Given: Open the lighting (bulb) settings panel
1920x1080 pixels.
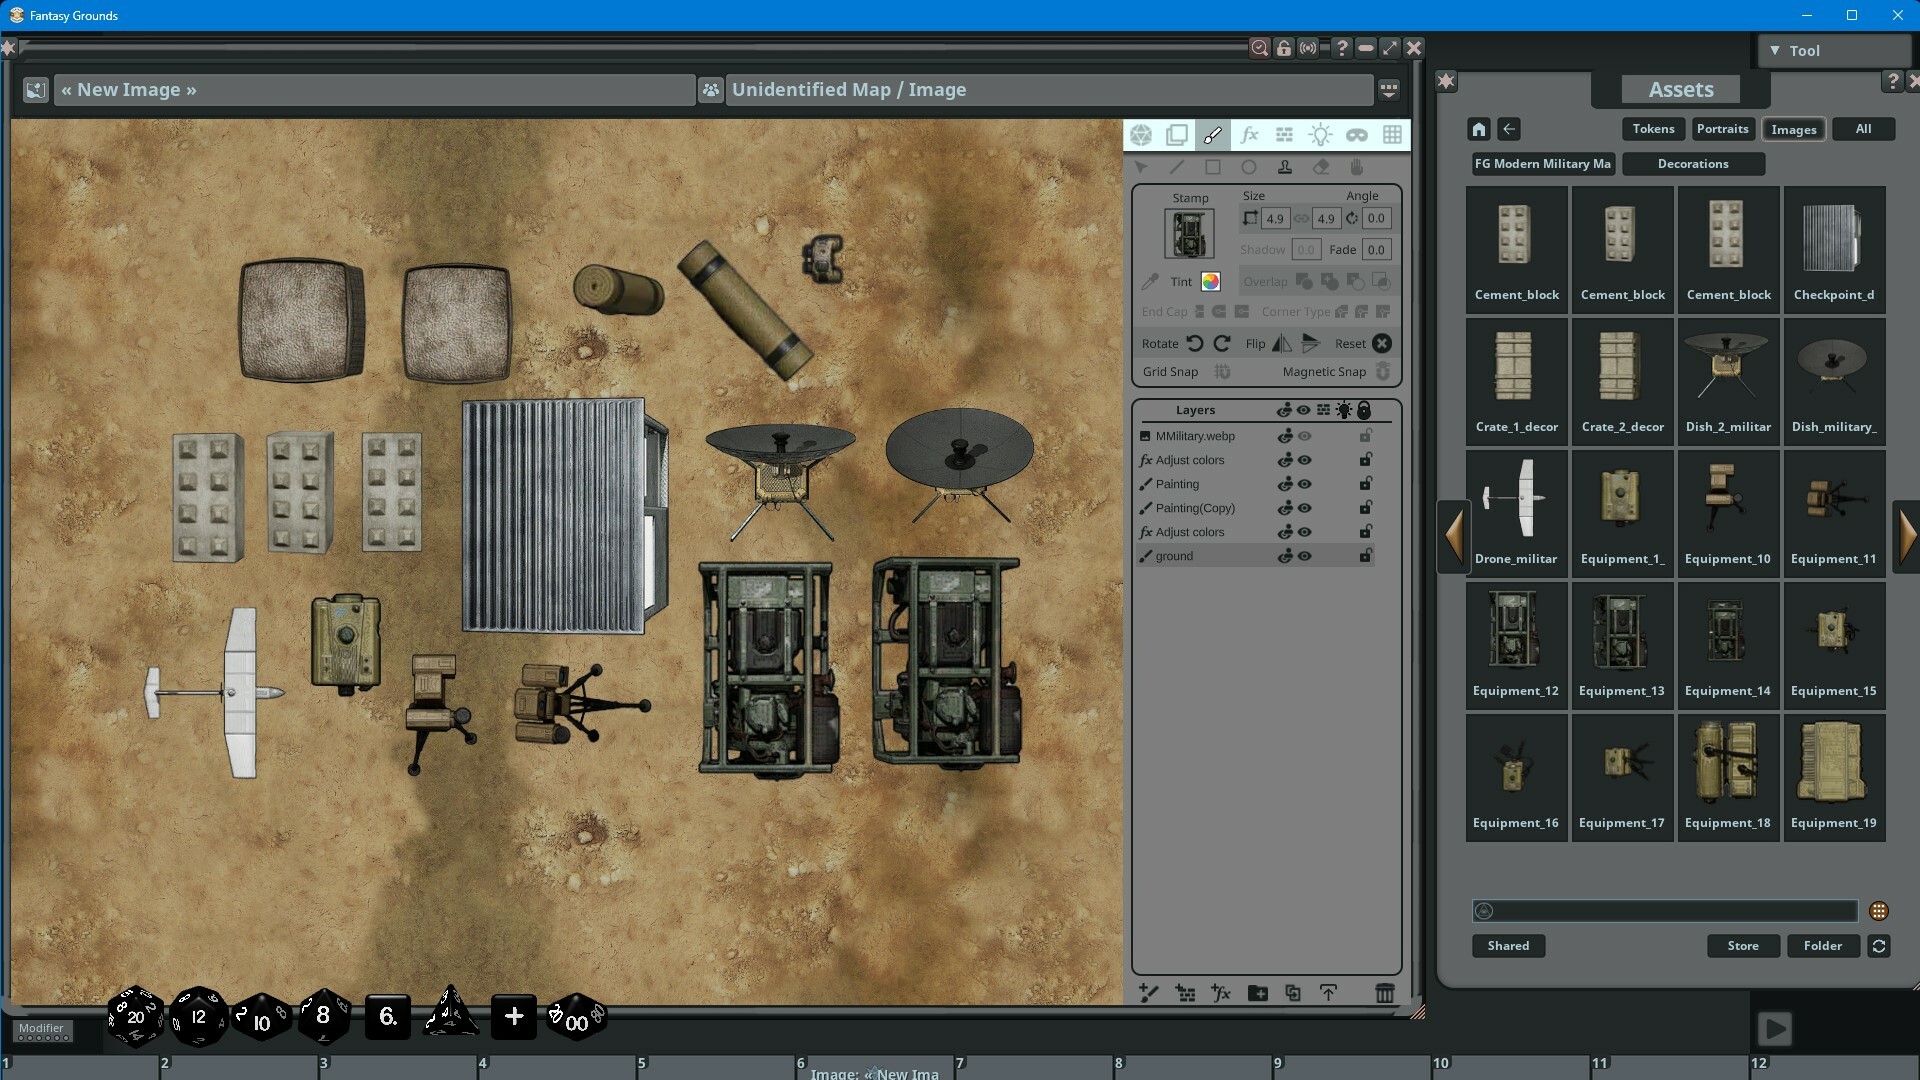Looking at the screenshot, I should pyautogui.click(x=1320, y=135).
